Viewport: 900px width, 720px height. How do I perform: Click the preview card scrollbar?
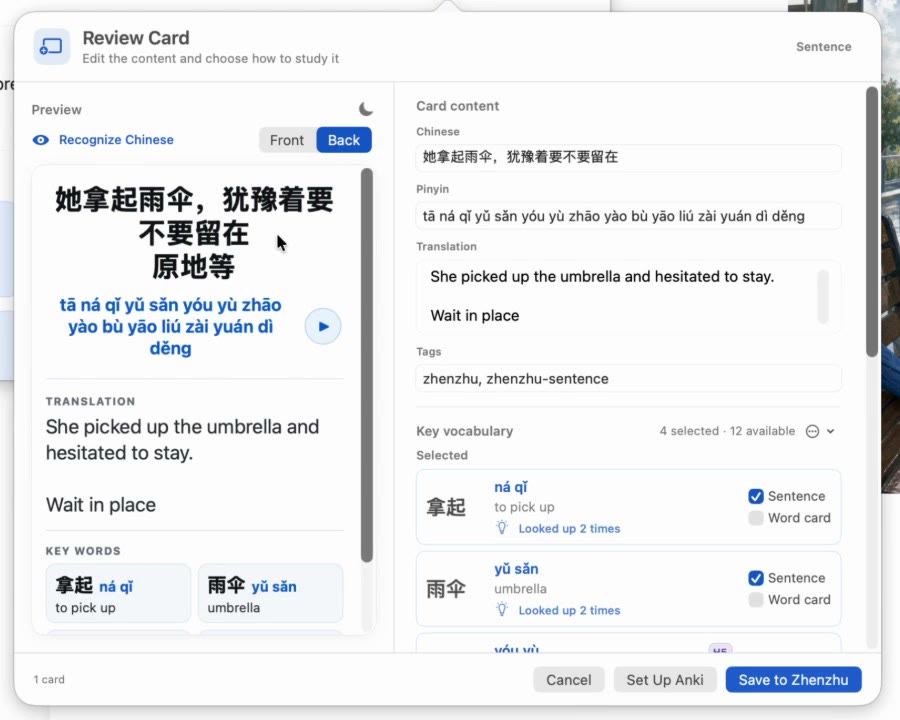(x=367, y=365)
